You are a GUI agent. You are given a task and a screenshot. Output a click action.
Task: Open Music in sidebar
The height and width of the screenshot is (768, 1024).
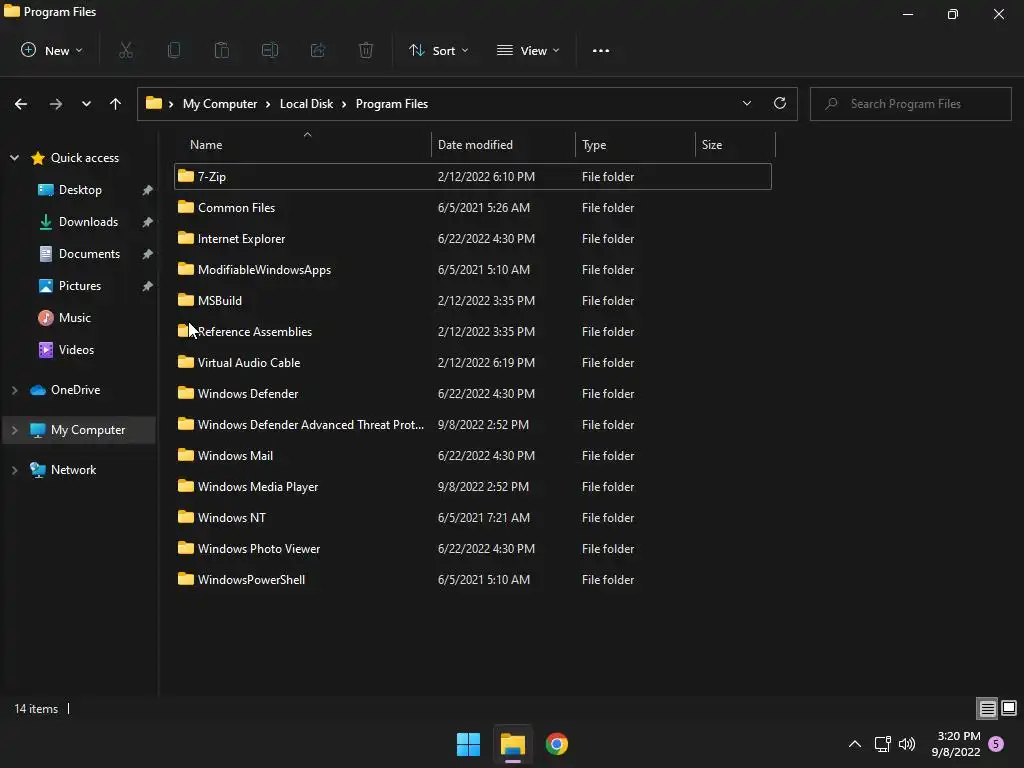click(x=74, y=317)
